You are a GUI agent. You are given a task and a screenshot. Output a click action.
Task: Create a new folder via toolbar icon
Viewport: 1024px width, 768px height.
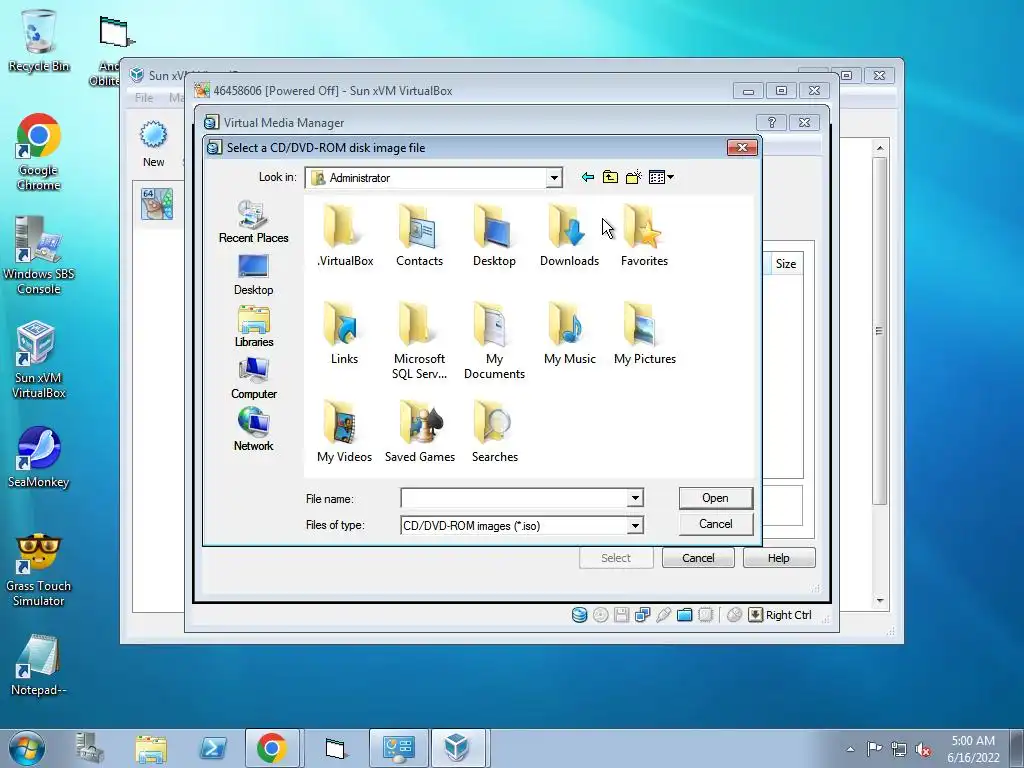pyautogui.click(x=633, y=177)
